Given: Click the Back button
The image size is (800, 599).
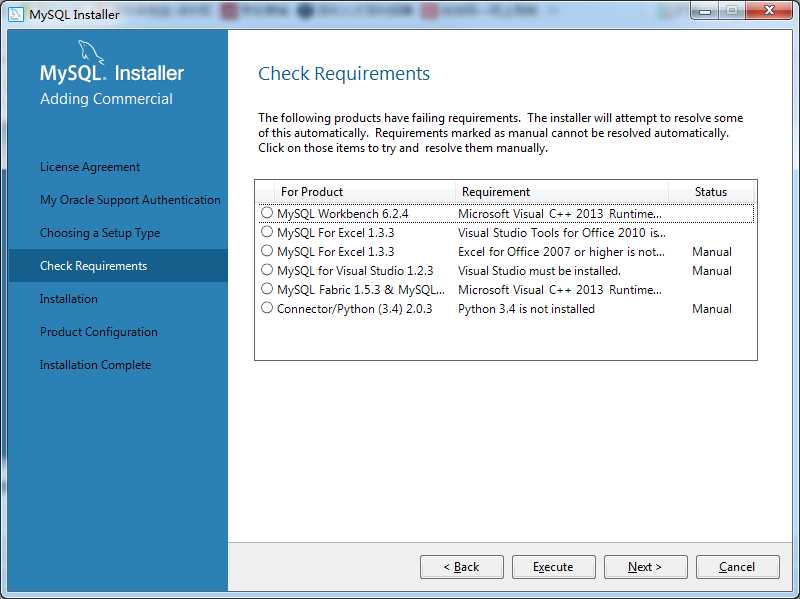Looking at the screenshot, I should (462, 567).
